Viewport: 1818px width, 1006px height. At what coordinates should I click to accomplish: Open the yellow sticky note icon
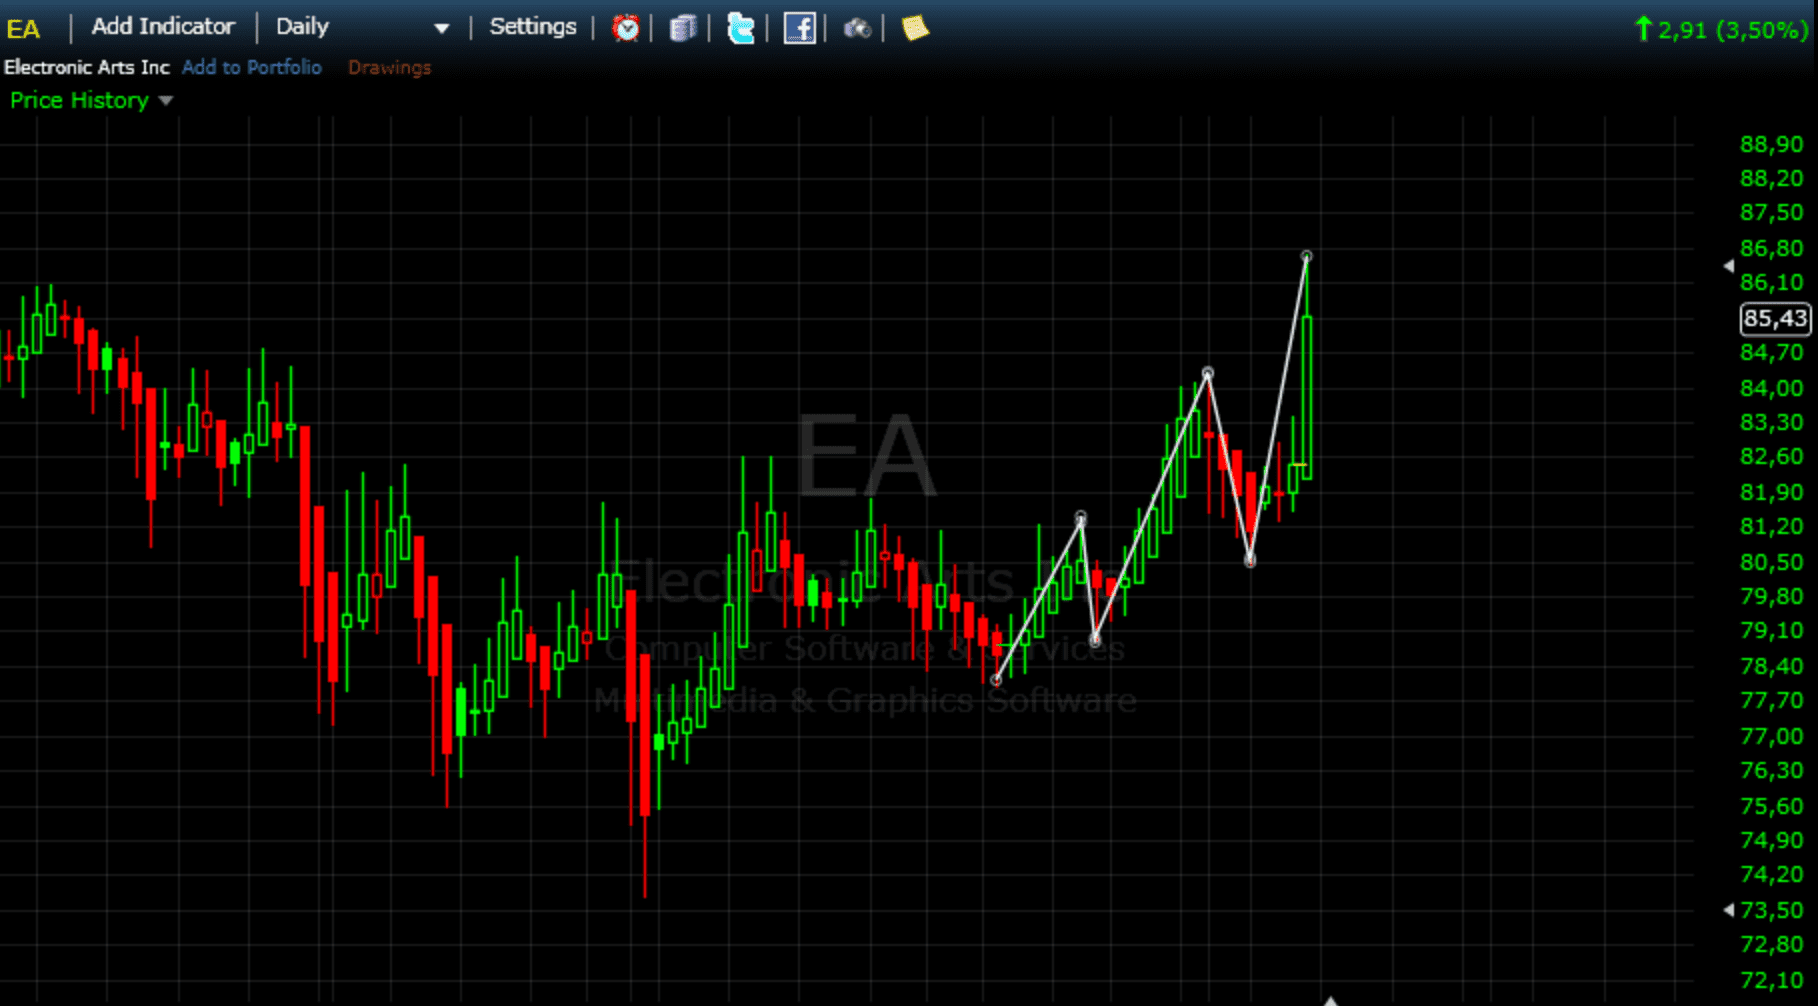915,28
